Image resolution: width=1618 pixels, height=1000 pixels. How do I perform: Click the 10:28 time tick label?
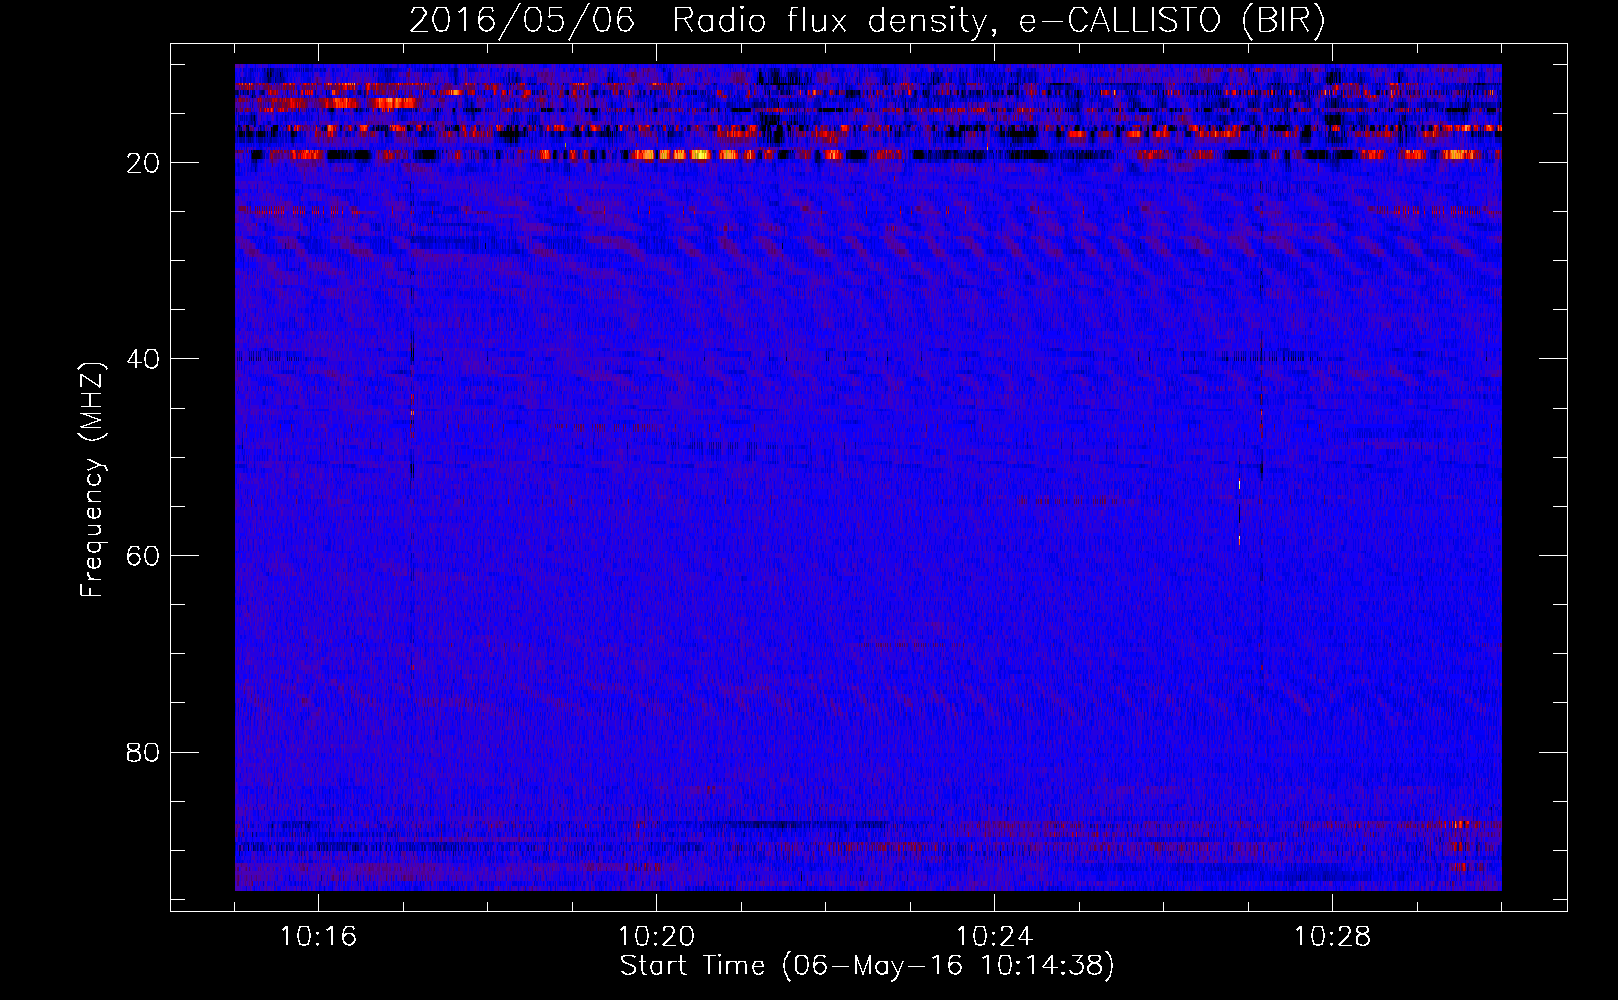(1332, 937)
